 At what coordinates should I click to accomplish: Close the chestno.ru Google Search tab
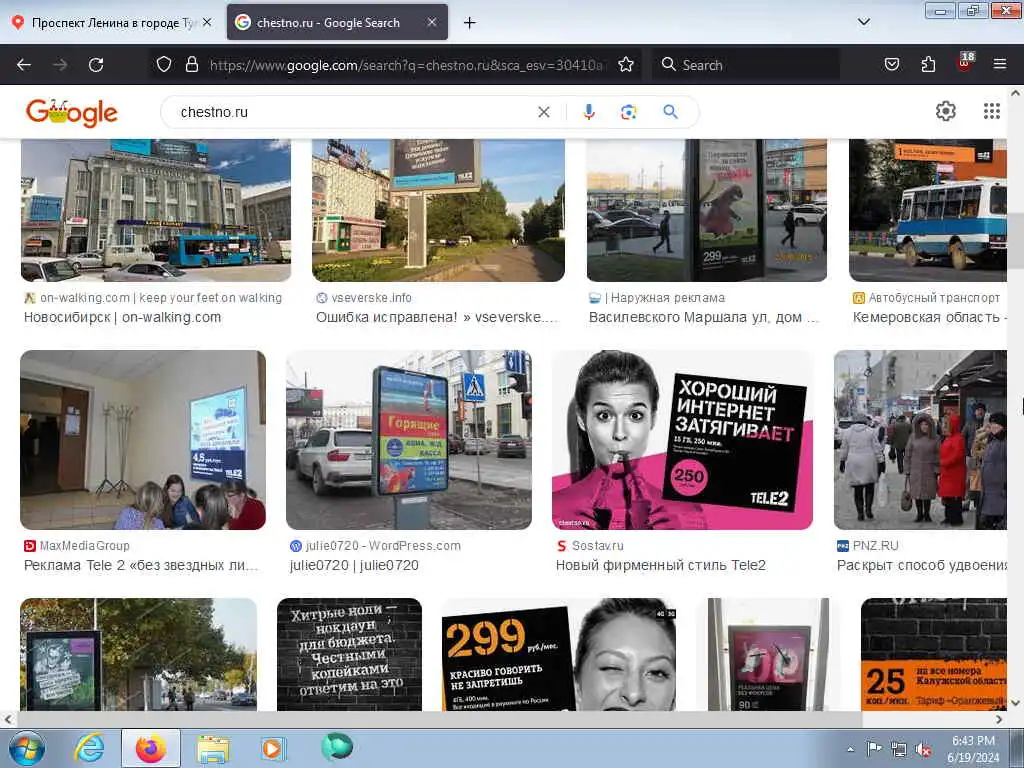point(432,22)
